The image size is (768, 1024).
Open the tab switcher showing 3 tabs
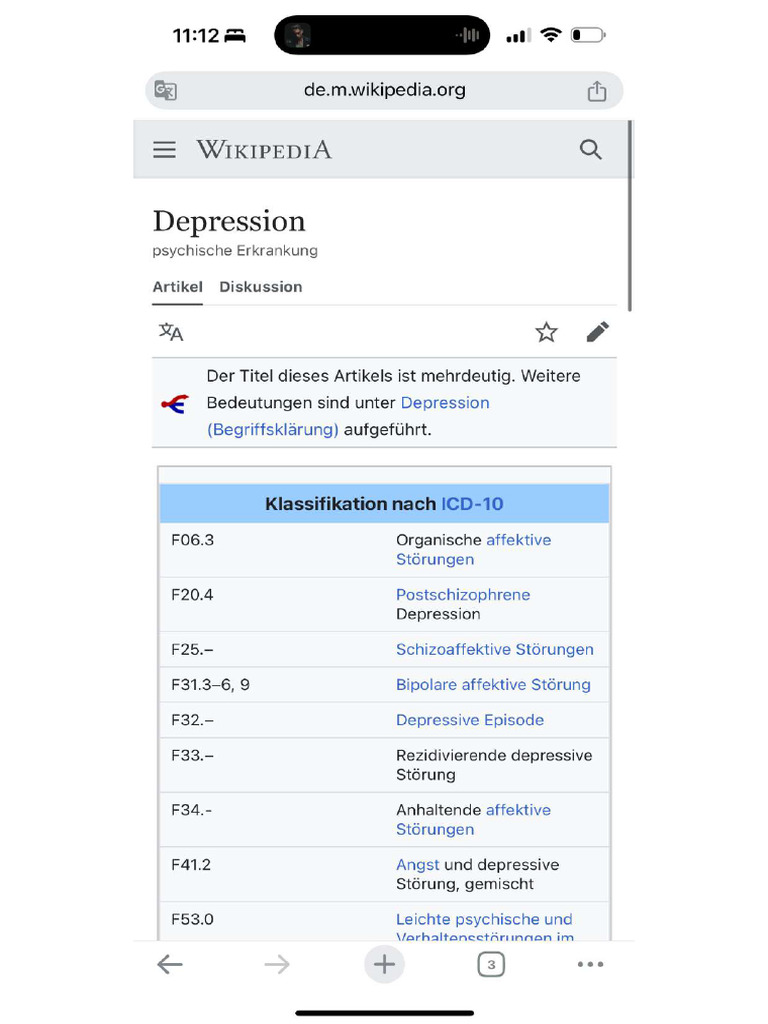(491, 964)
